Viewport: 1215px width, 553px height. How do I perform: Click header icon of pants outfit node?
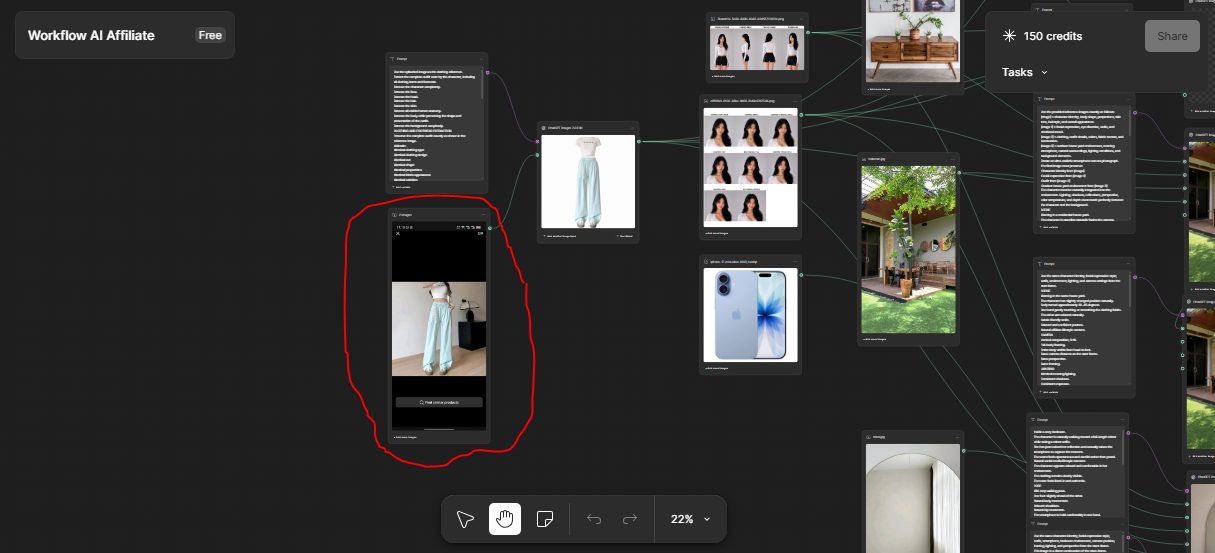coord(545,128)
